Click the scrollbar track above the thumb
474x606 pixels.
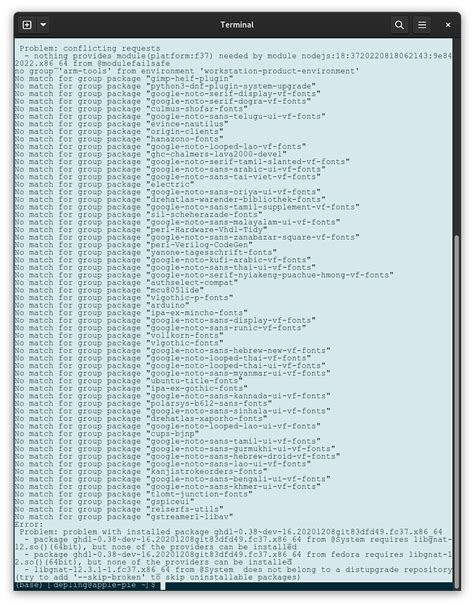click(x=457, y=135)
